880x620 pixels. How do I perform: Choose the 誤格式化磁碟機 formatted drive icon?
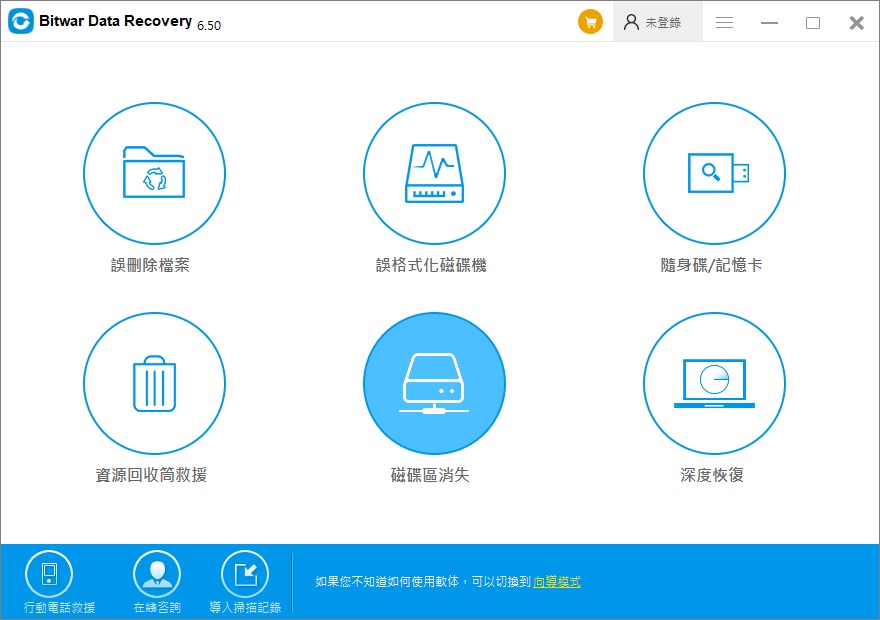[434, 173]
